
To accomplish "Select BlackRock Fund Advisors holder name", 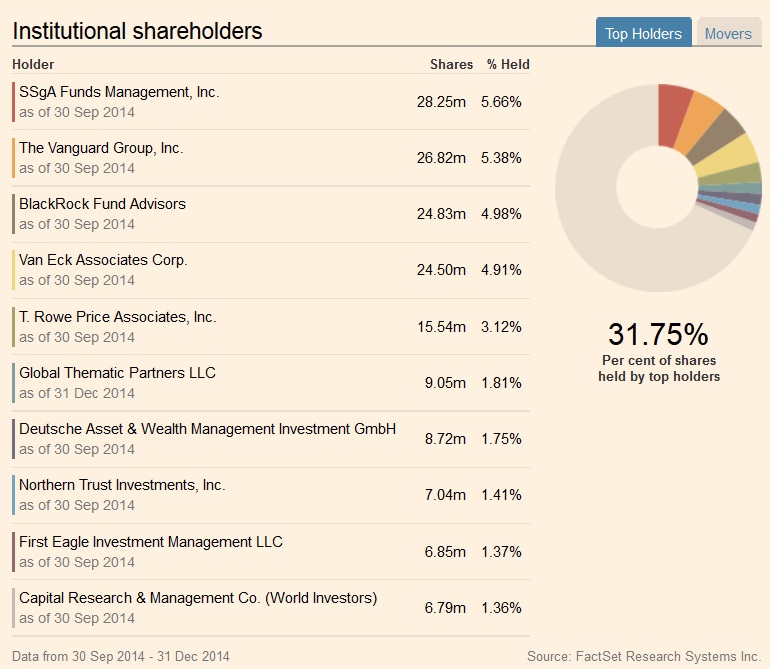I will pos(102,204).
